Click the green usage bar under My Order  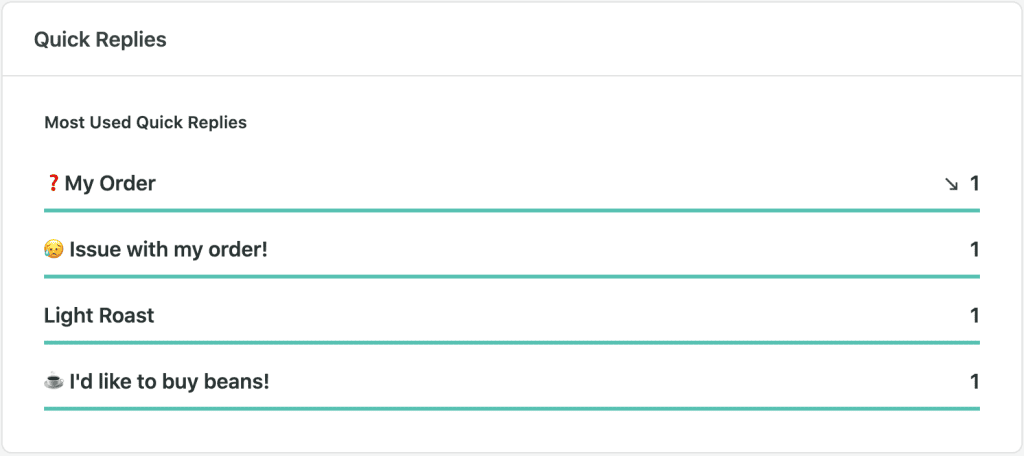coord(512,210)
